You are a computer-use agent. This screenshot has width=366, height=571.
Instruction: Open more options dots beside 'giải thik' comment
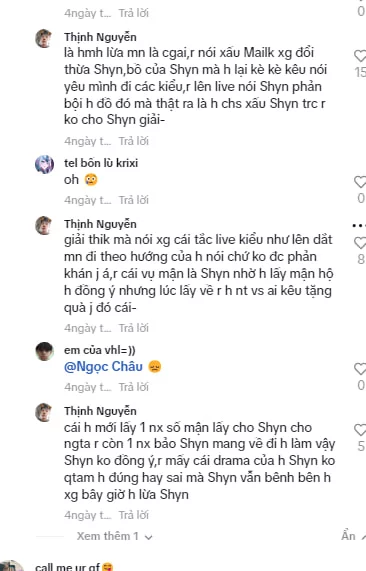click(359, 226)
